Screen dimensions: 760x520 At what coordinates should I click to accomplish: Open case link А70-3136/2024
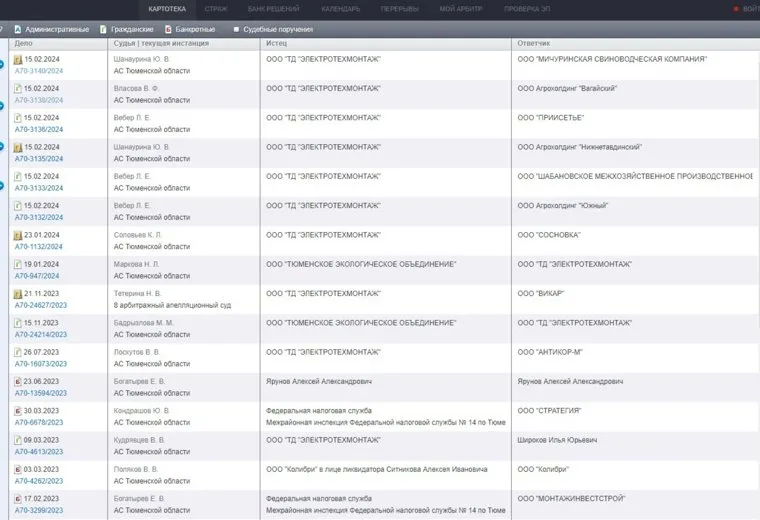click(38, 129)
